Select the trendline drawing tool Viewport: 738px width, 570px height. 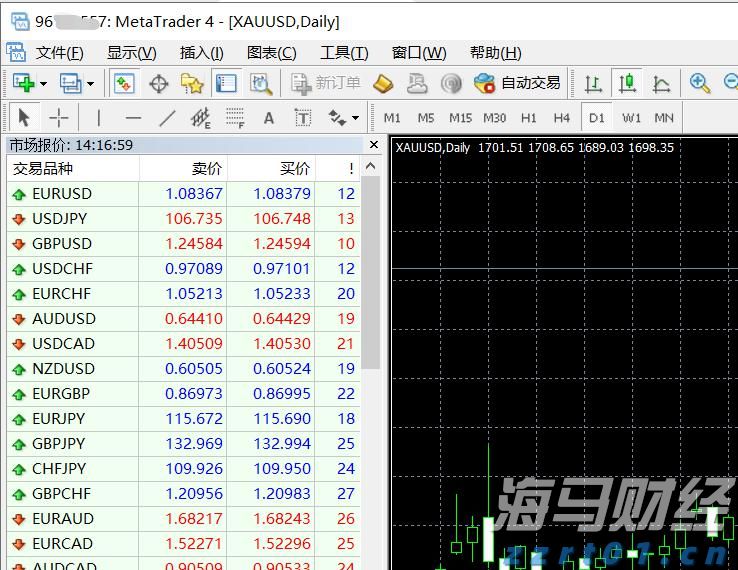point(167,118)
